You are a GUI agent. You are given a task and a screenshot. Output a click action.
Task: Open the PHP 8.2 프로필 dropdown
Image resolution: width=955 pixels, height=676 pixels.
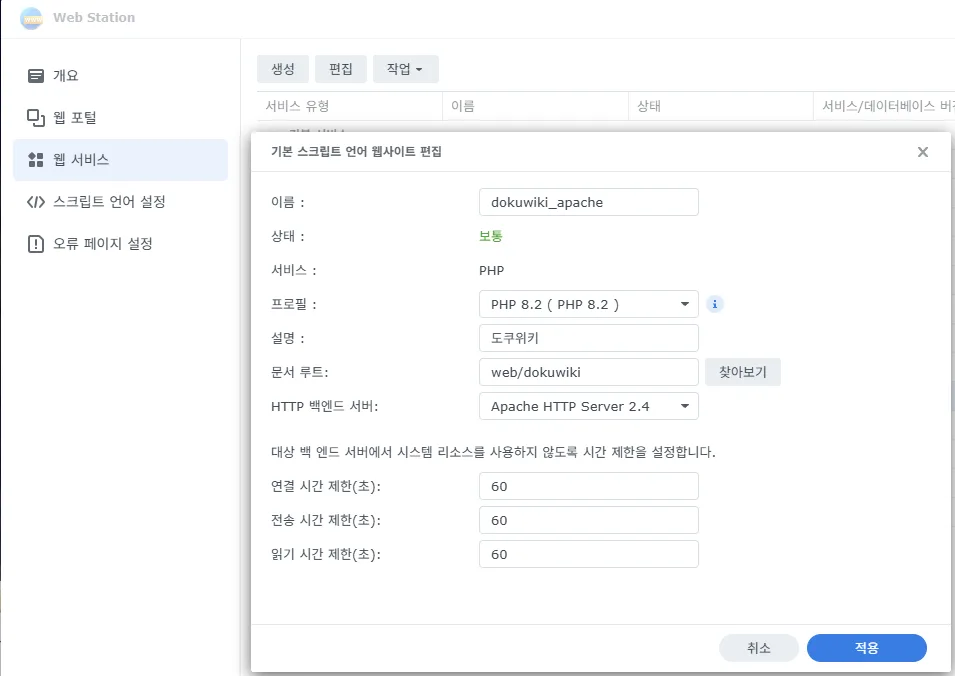[588, 303]
